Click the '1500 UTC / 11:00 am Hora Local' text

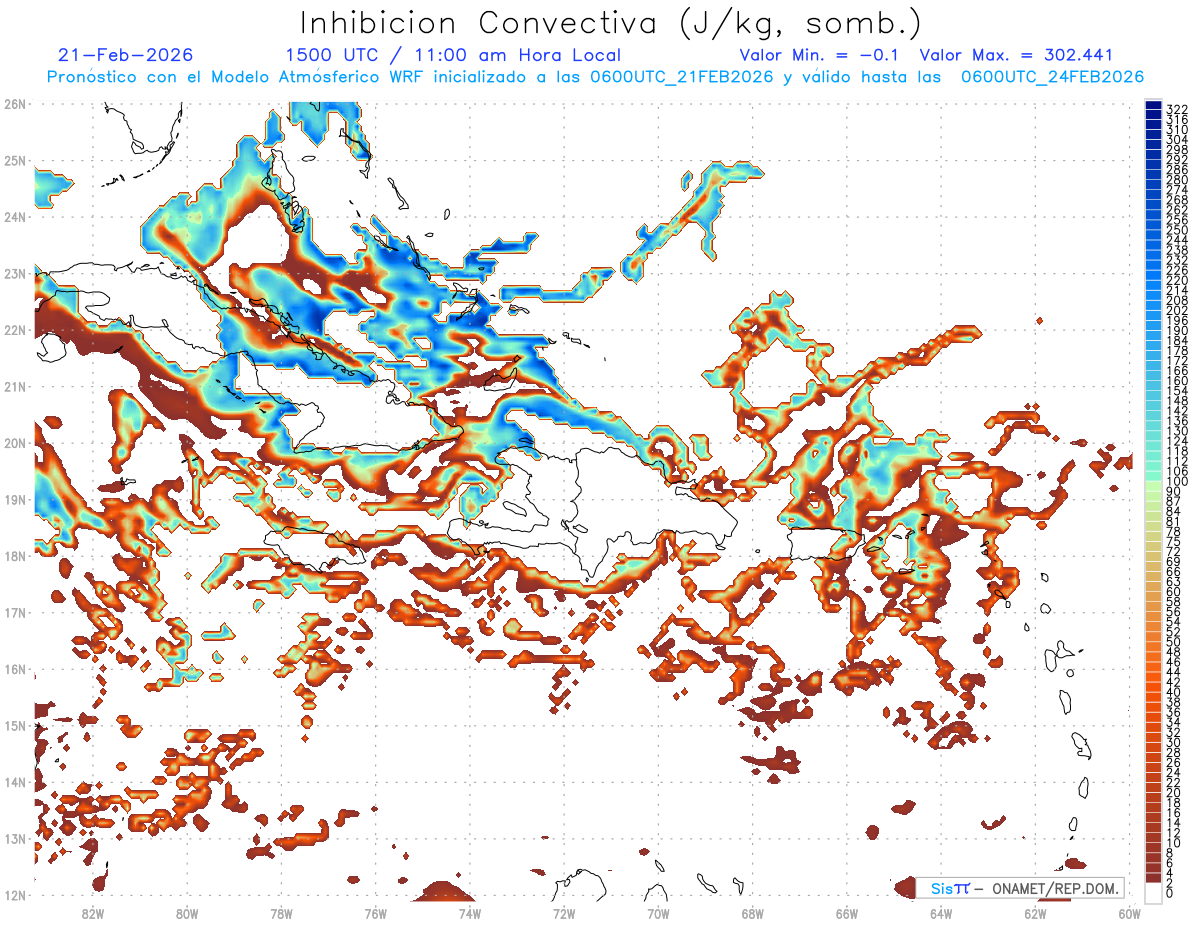(x=452, y=55)
